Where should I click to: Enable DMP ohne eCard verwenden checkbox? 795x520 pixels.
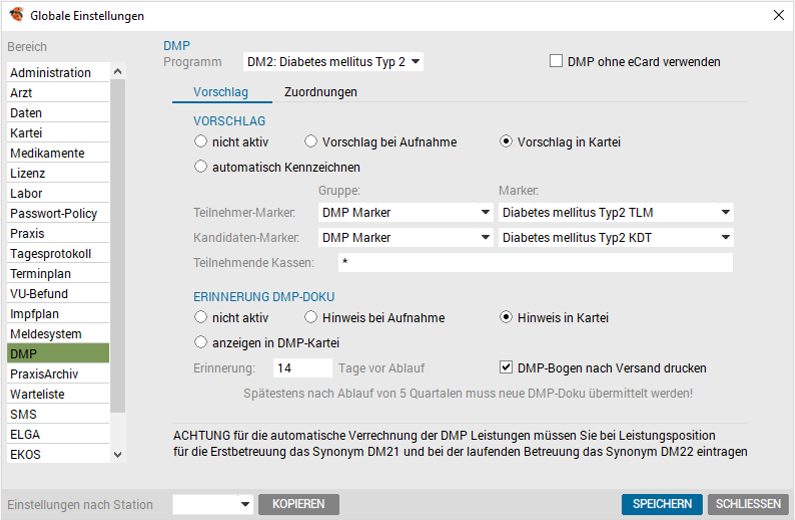click(556, 61)
